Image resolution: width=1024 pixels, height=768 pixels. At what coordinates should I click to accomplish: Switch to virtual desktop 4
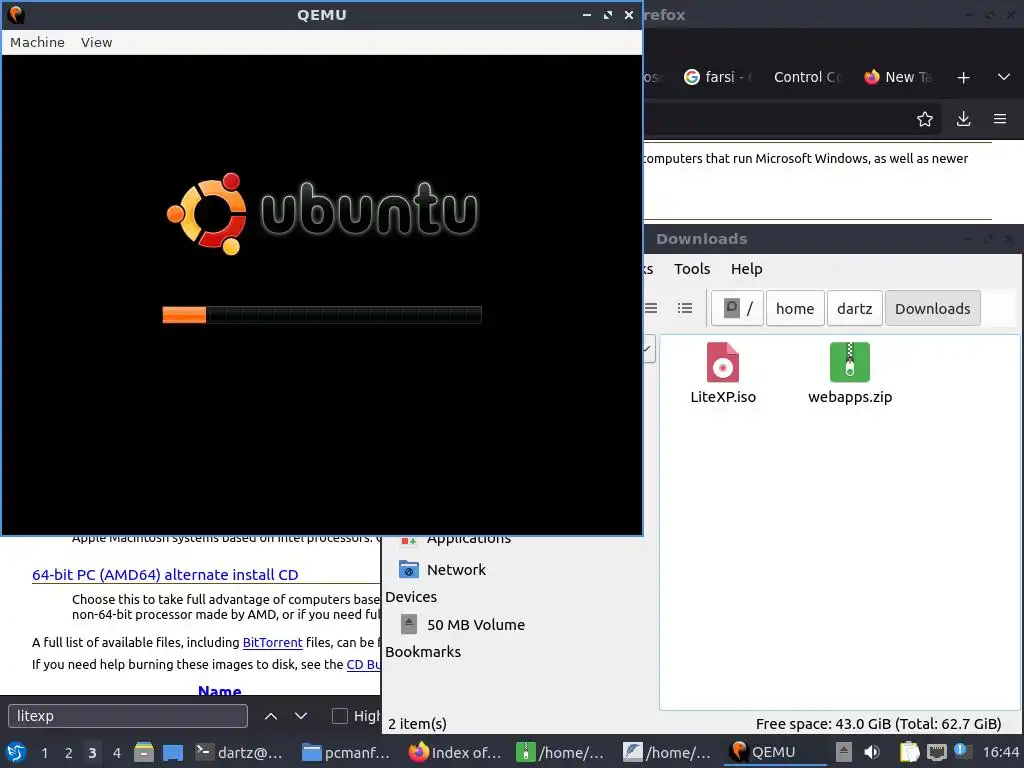point(117,753)
